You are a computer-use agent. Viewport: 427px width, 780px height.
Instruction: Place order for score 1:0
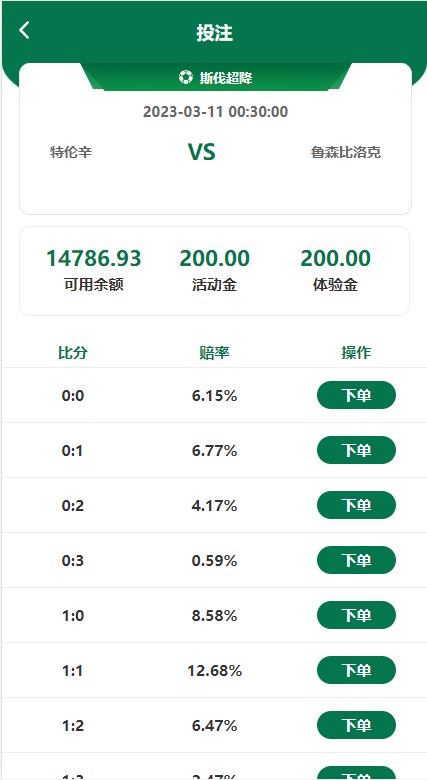pyautogui.click(x=356, y=615)
